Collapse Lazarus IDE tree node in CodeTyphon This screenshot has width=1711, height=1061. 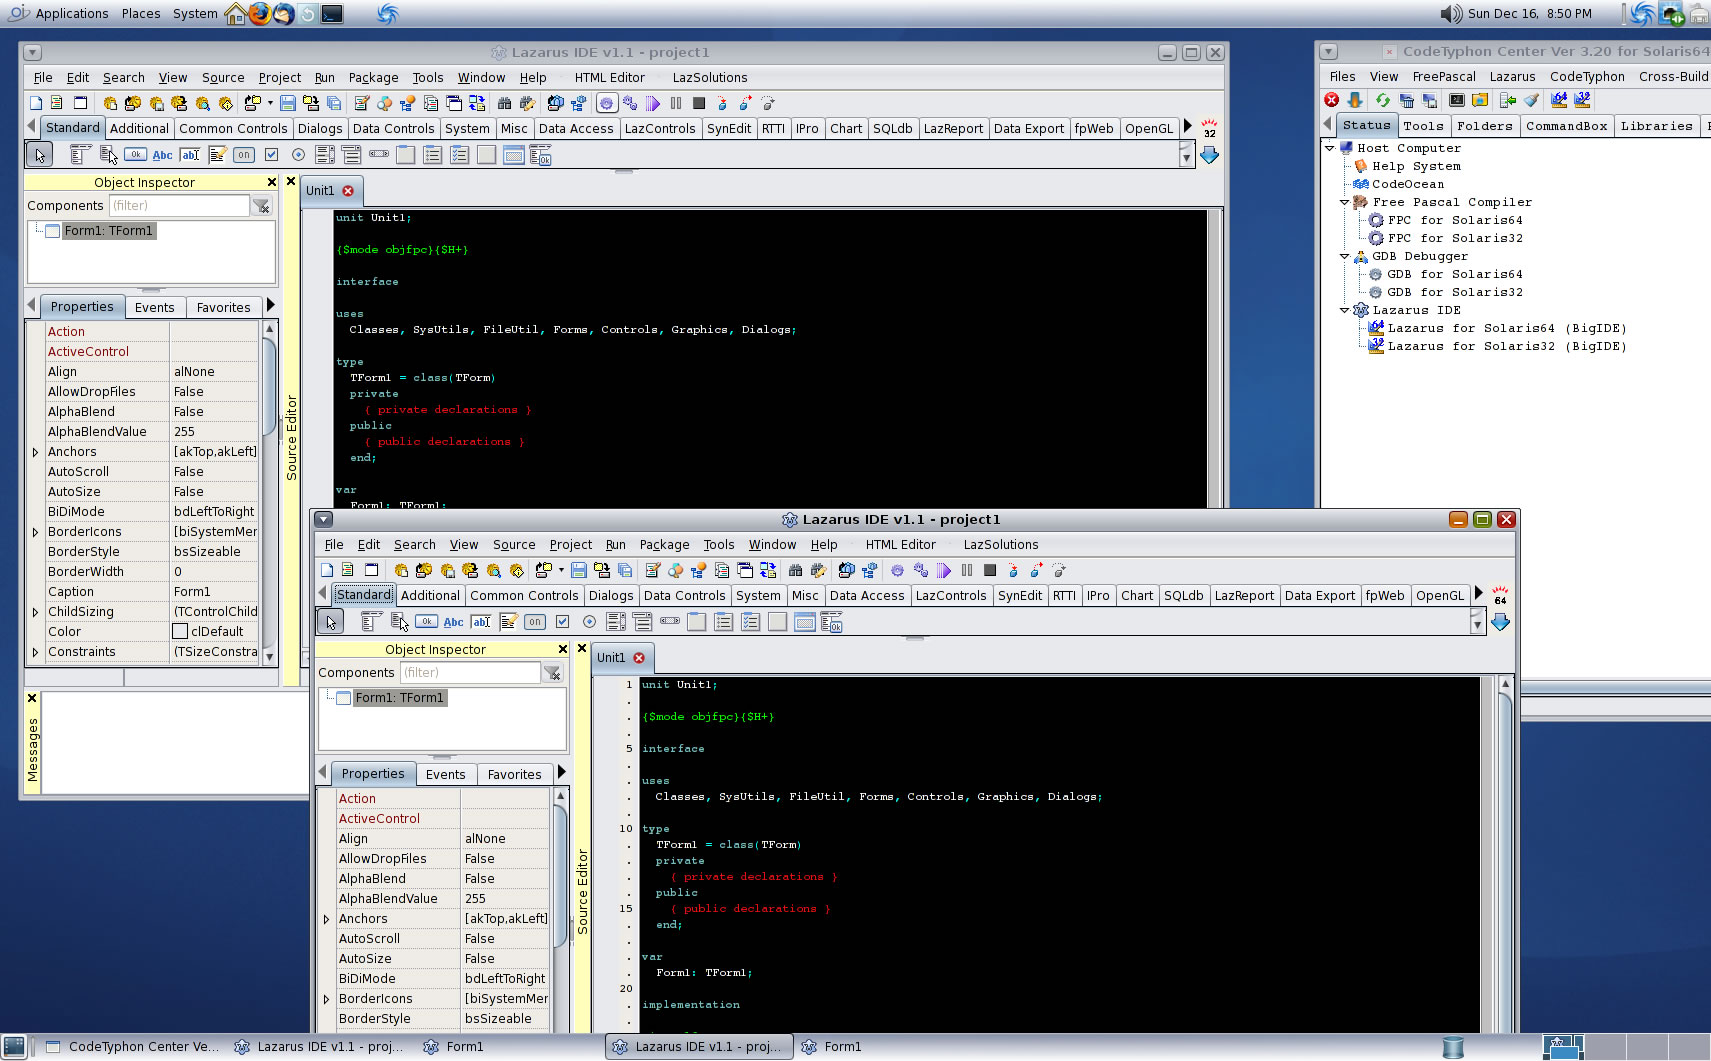click(1345, 310)
